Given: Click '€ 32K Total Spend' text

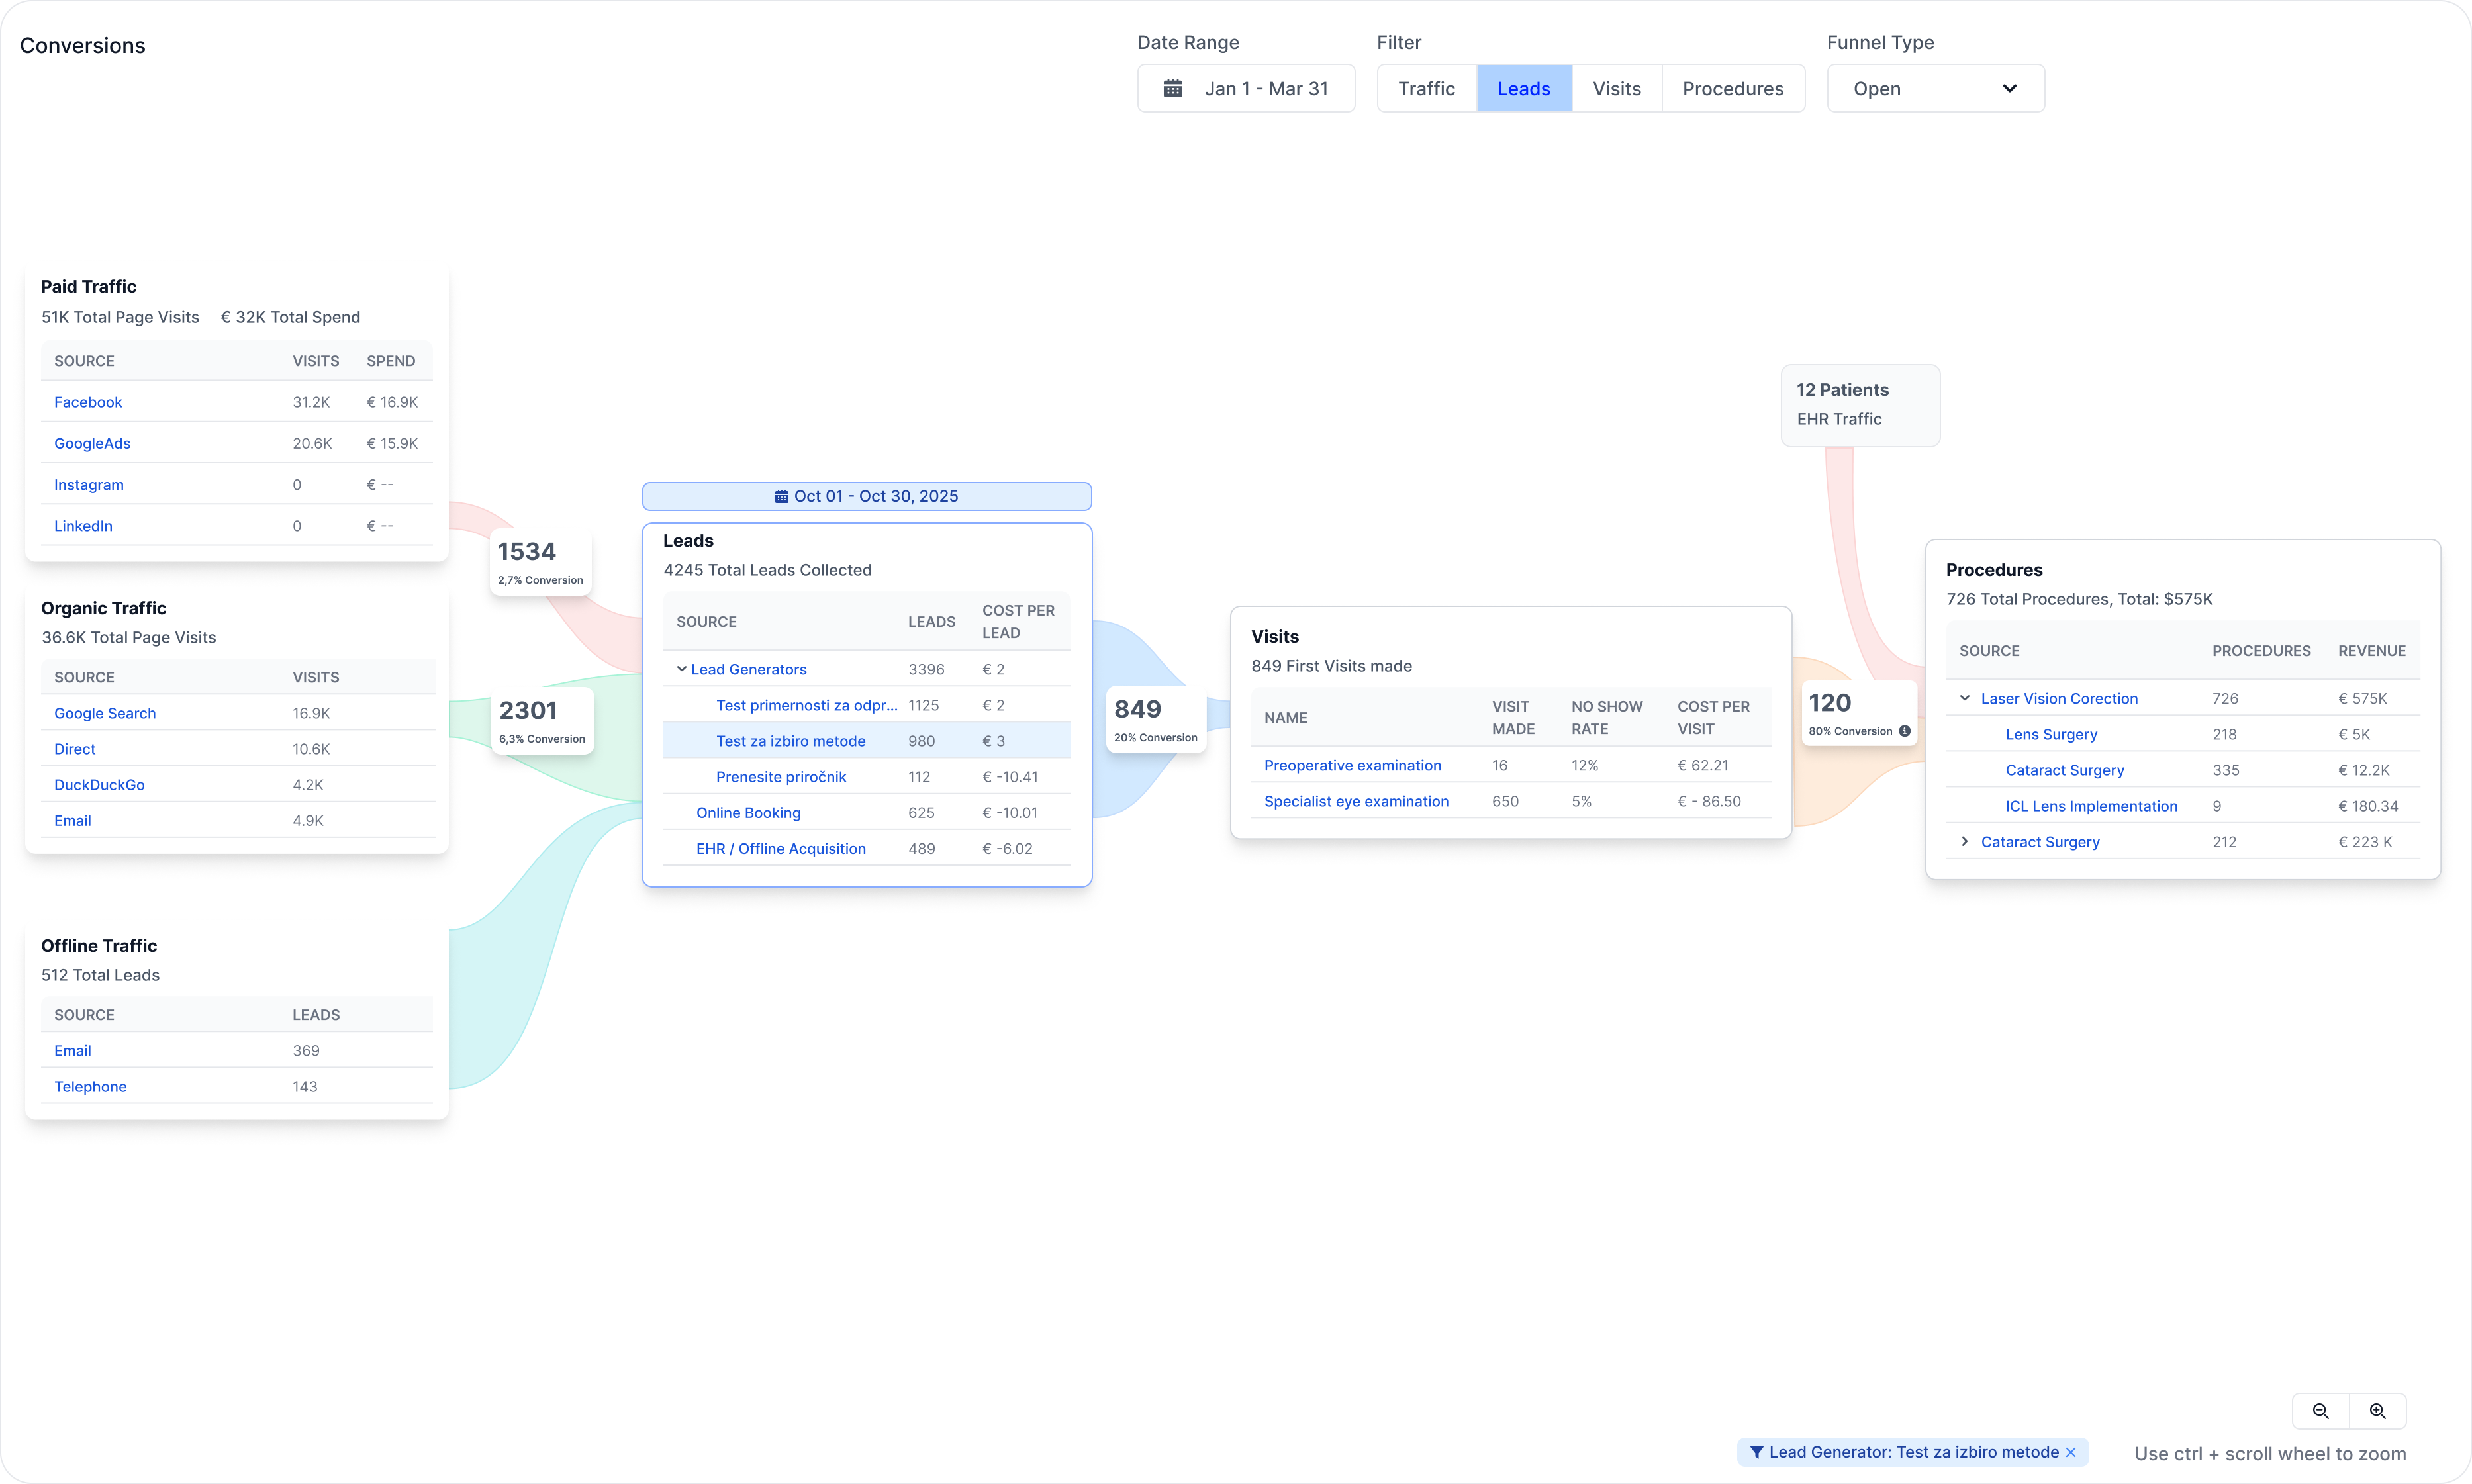Looking at the screenshot, I should click(x=290, y=317).
